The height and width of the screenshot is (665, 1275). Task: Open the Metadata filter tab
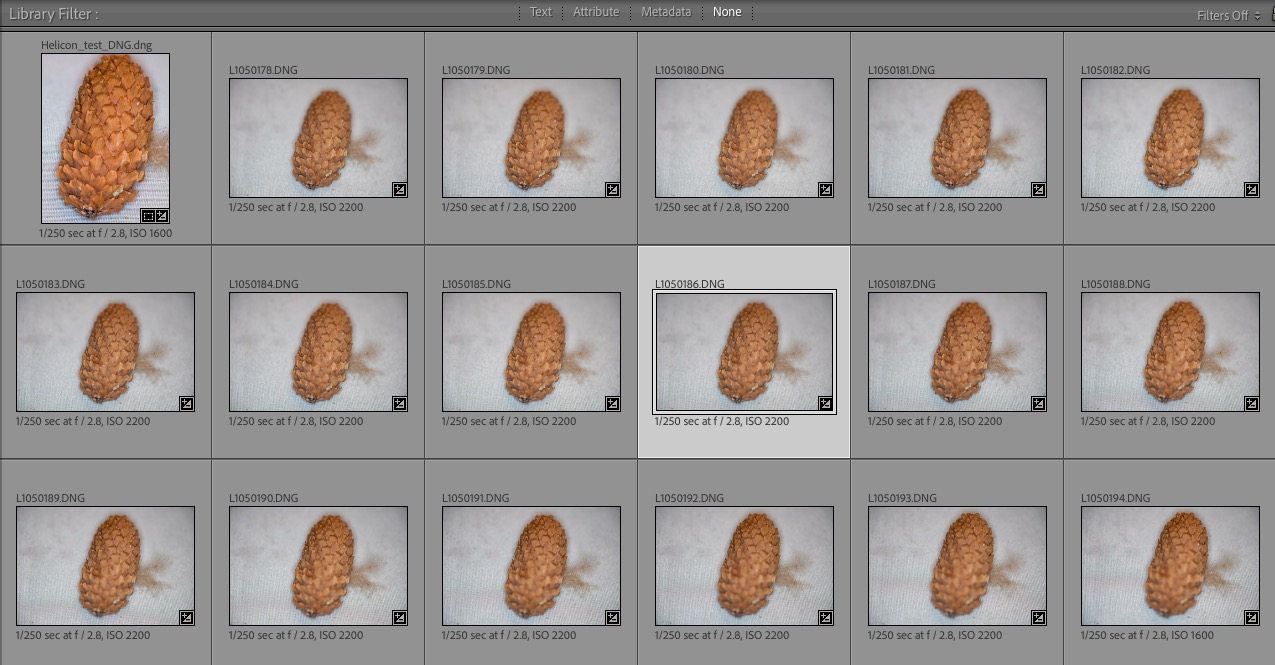665,12
